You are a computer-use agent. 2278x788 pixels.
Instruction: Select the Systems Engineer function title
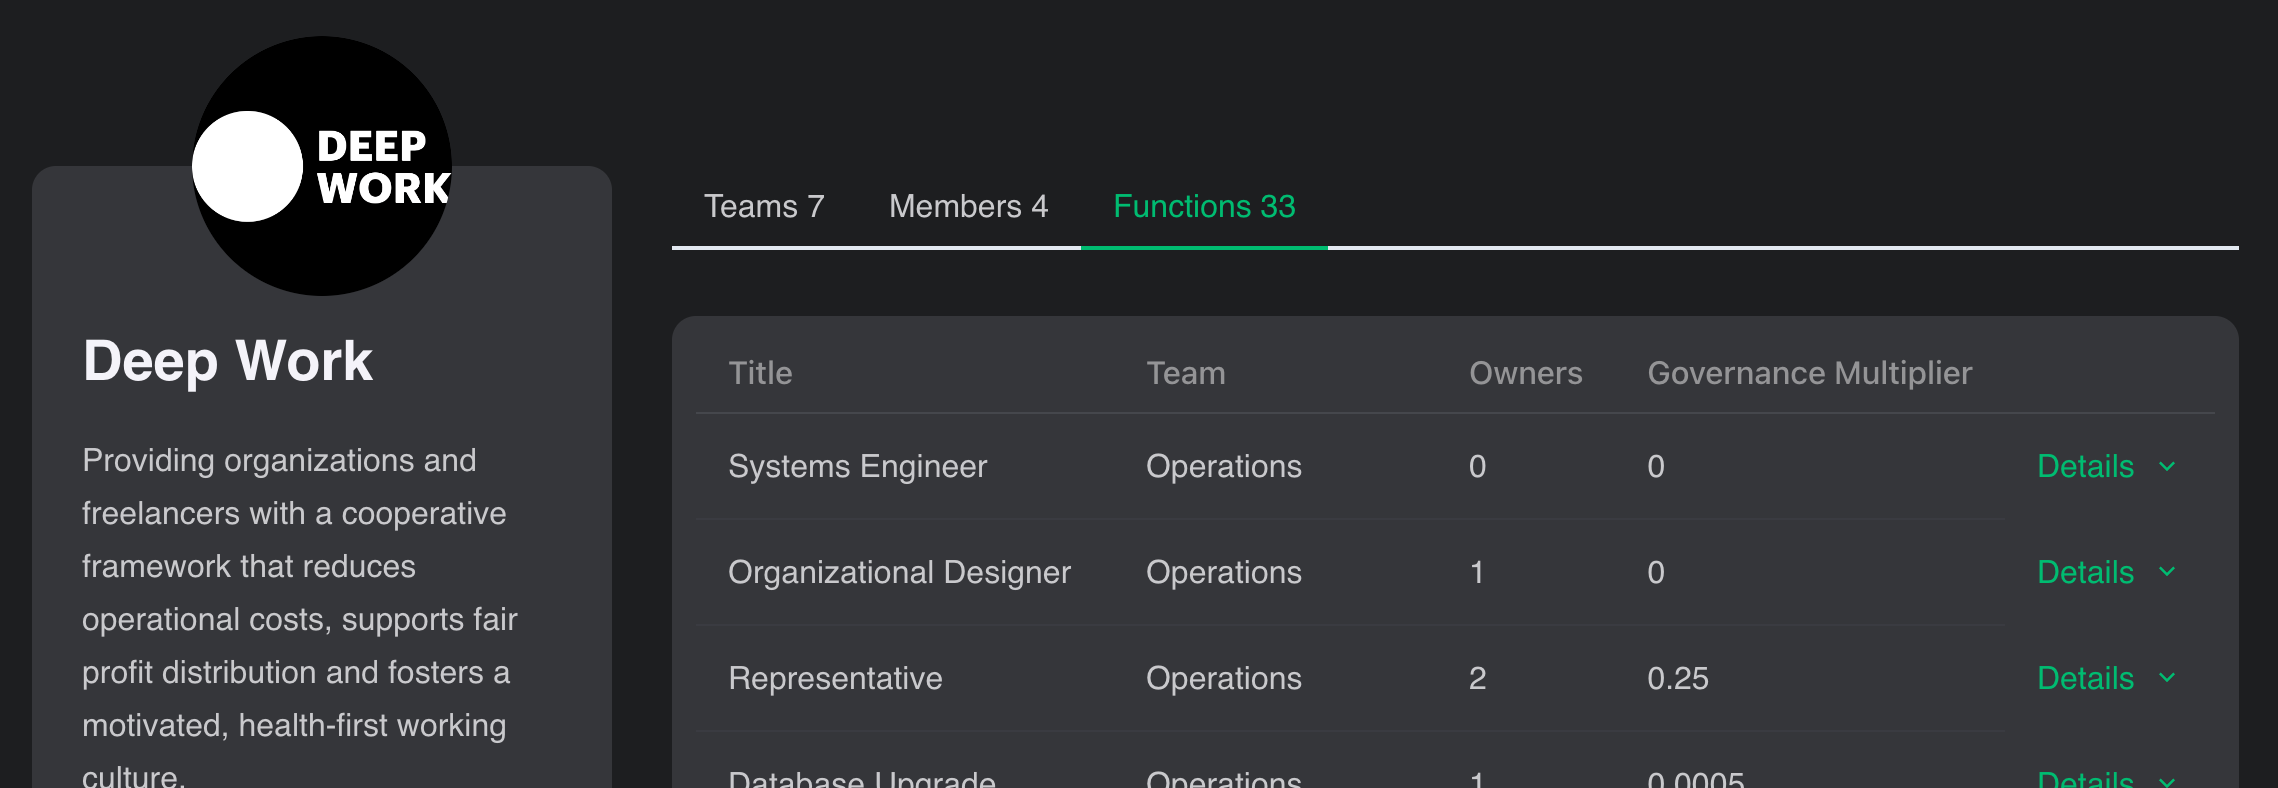[857, 467]
